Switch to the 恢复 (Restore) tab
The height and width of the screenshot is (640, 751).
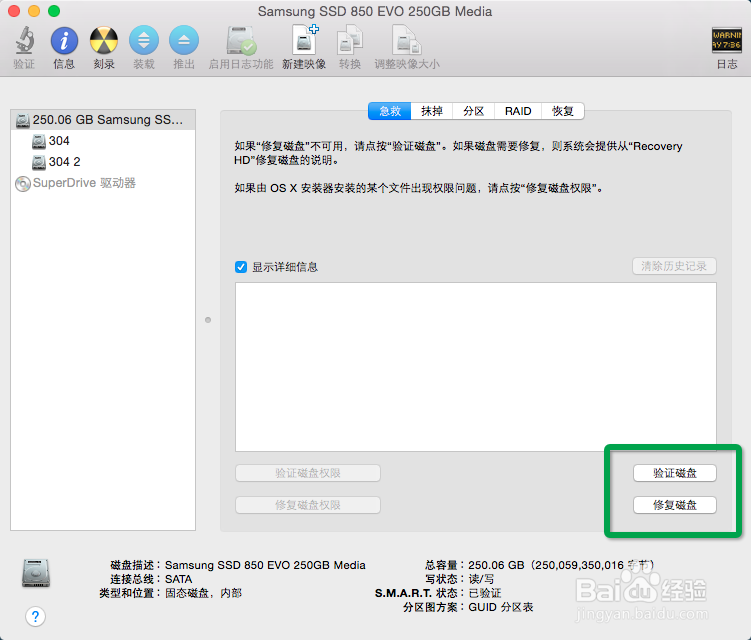tap(563, 111)
